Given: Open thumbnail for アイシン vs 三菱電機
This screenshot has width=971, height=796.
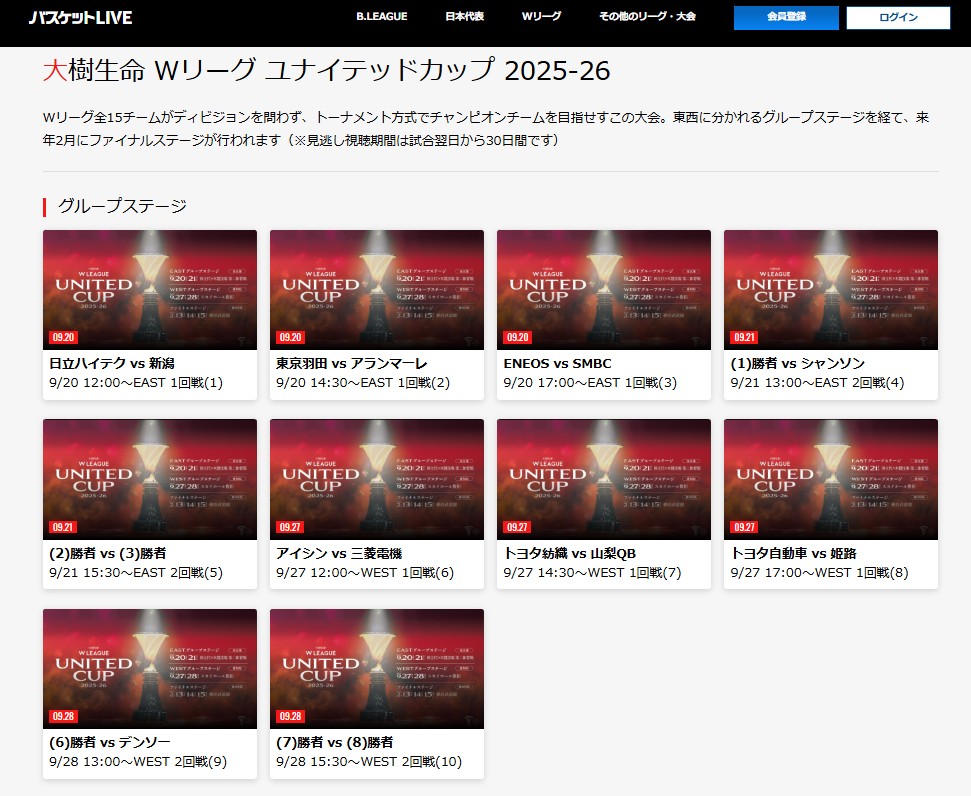Looking at the screenshot, I should tap(377, 479).
